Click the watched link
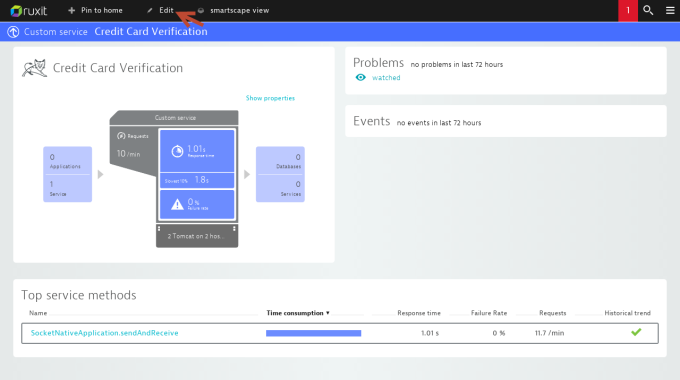This screenshot has height=380, width=680. (x=386, y=78)
